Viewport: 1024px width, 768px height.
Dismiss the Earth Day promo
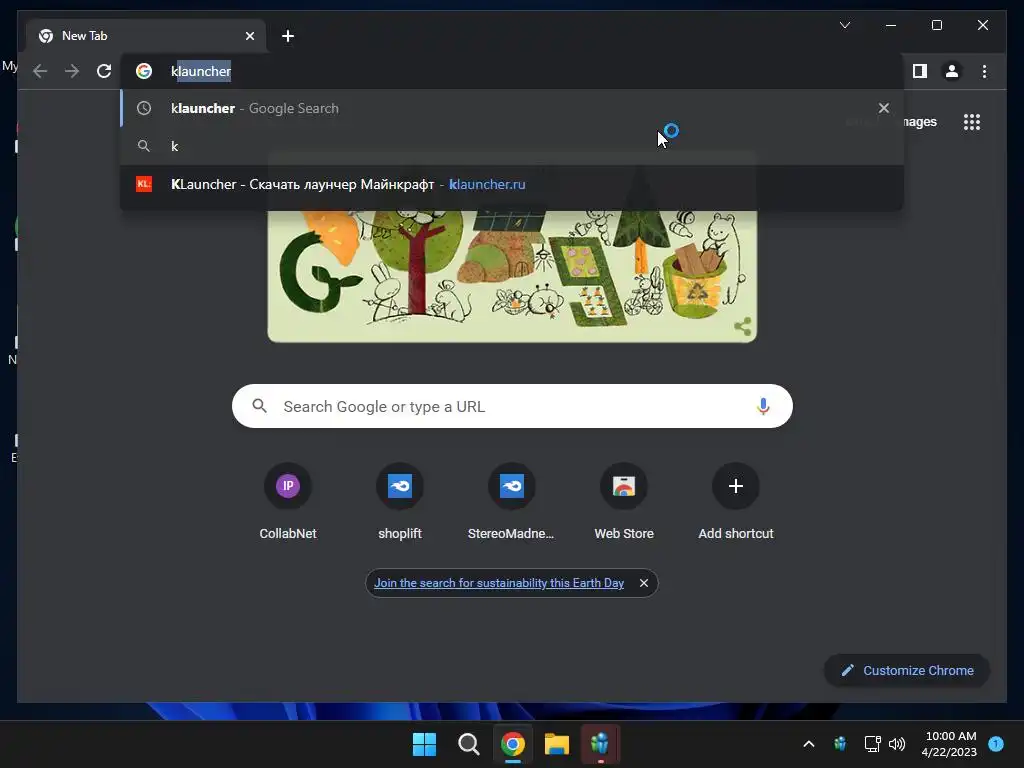coord(644,583)
